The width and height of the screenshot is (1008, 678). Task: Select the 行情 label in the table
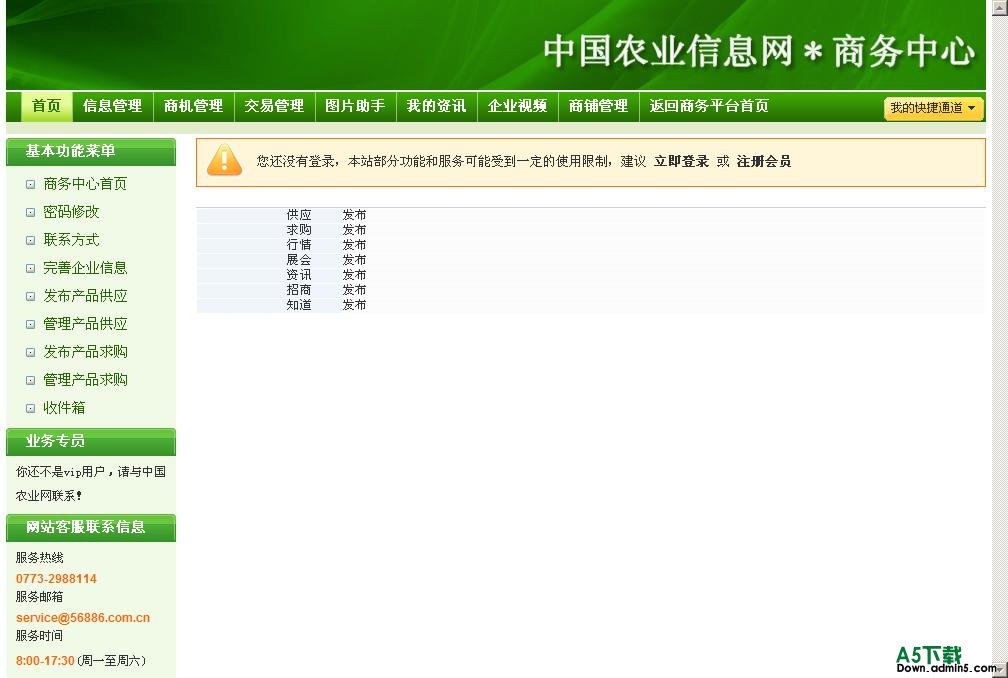(299, 245)
